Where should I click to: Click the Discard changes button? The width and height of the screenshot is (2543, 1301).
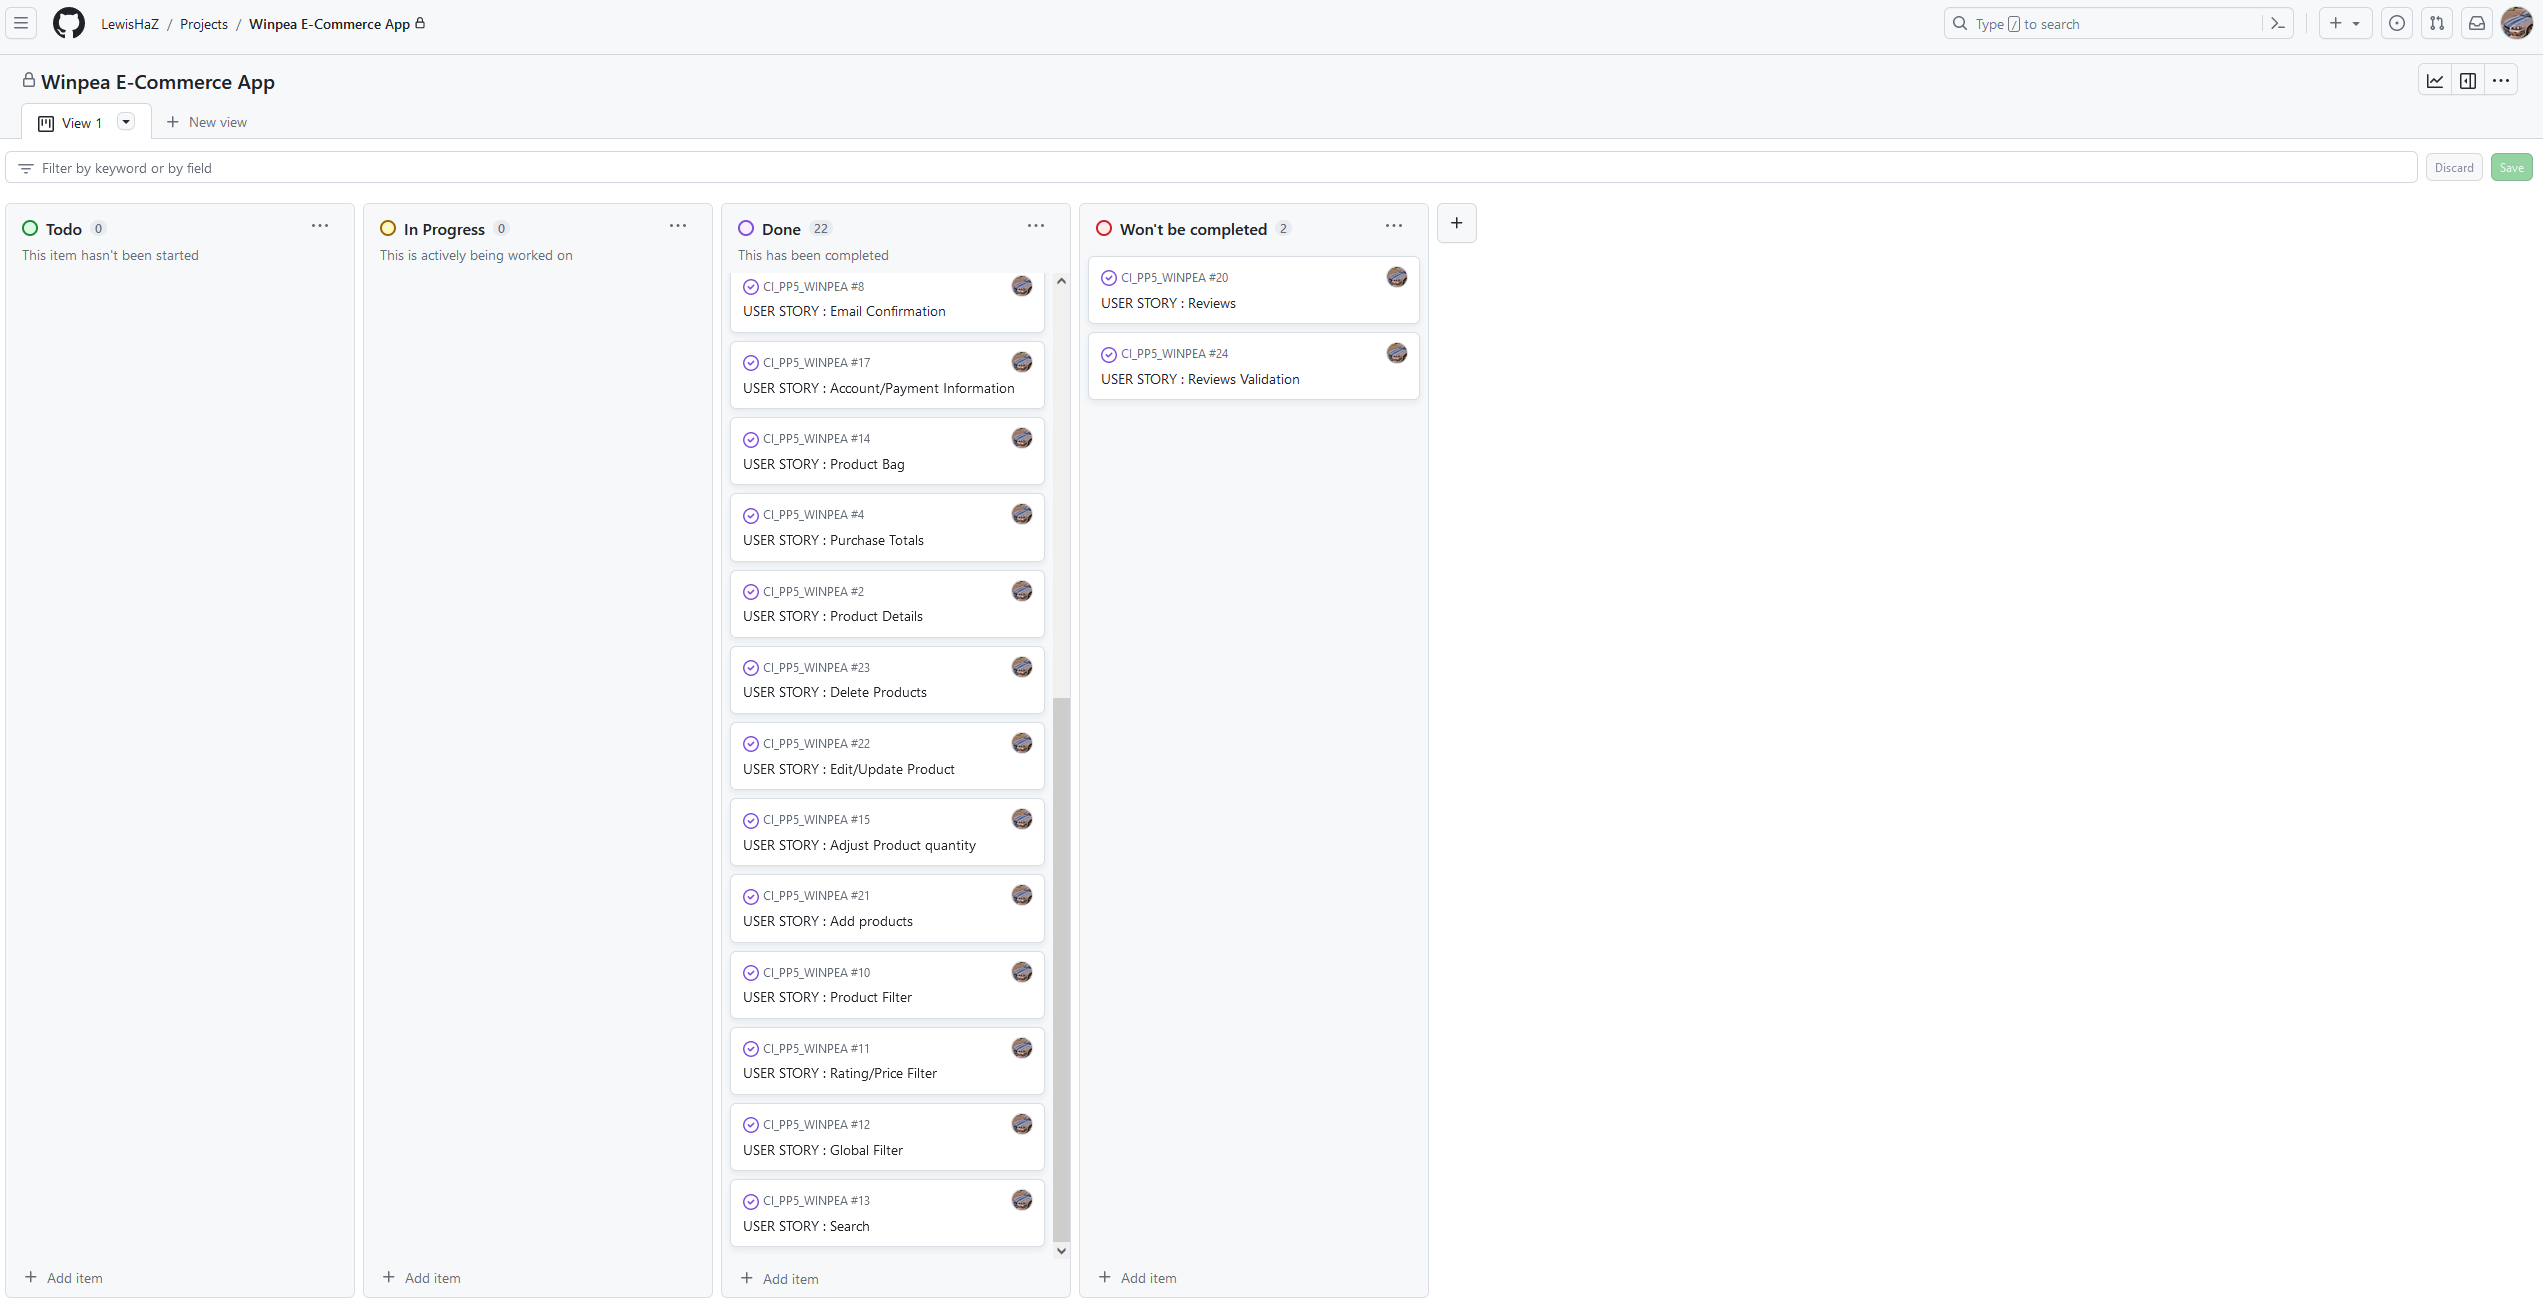click(2454, 168)
